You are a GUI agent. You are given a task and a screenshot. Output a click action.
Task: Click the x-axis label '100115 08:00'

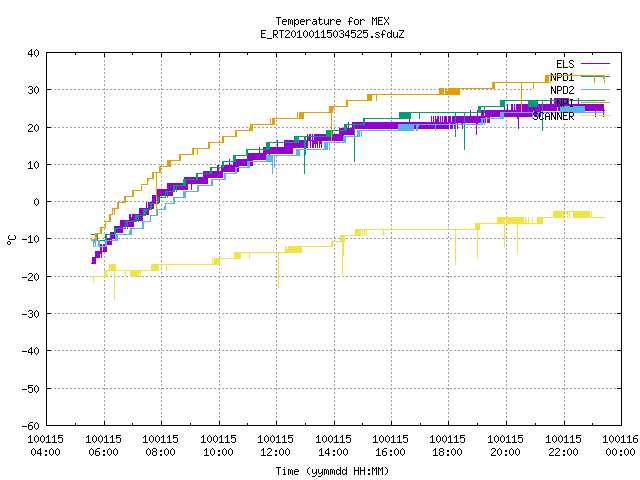160,446
